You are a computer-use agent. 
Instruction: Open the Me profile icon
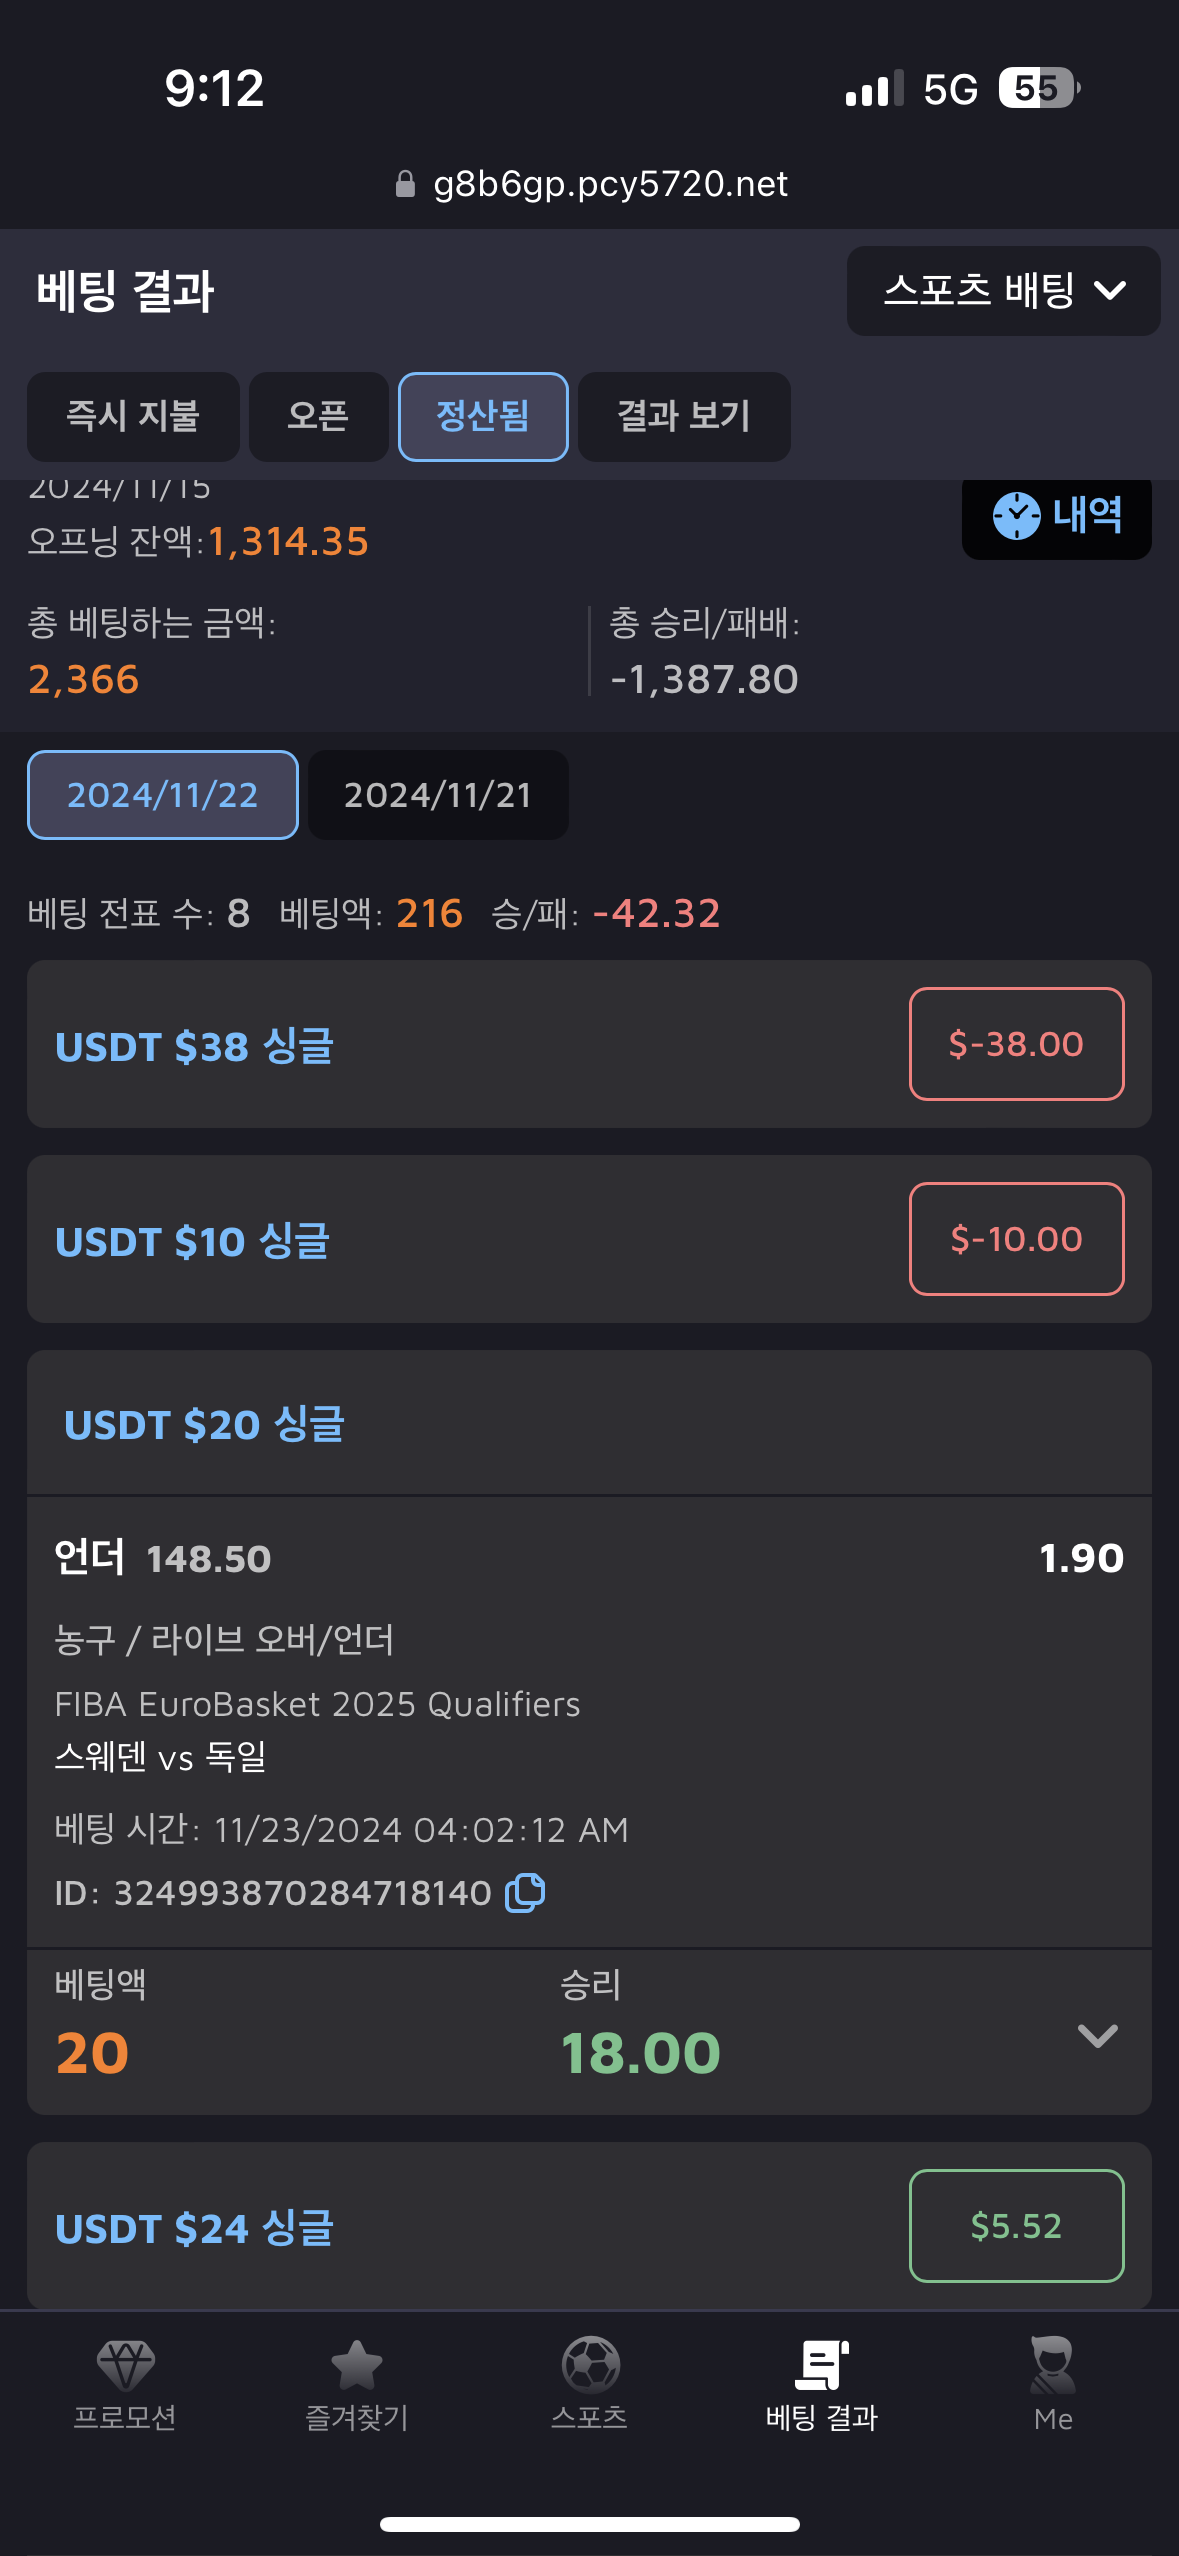(x=1053, y=2365)
